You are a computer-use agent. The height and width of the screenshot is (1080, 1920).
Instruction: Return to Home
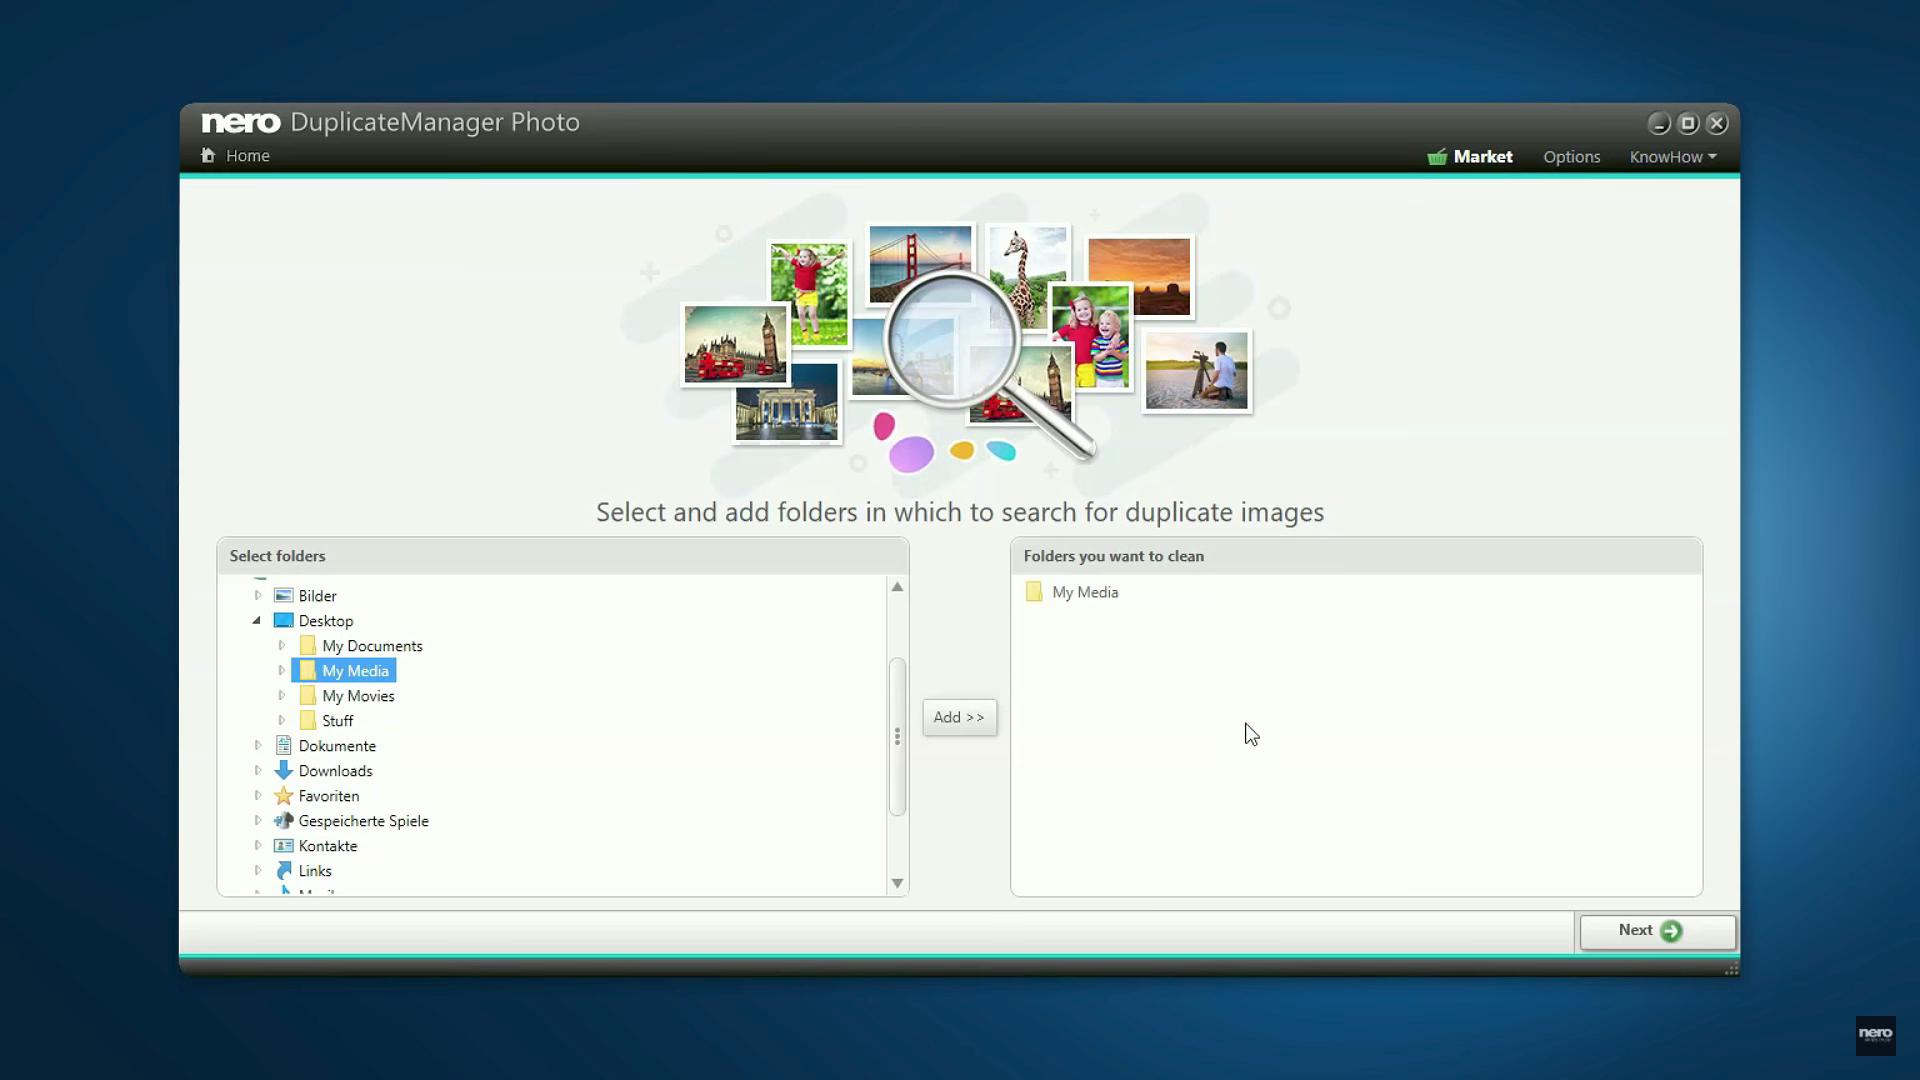[235, 155]
